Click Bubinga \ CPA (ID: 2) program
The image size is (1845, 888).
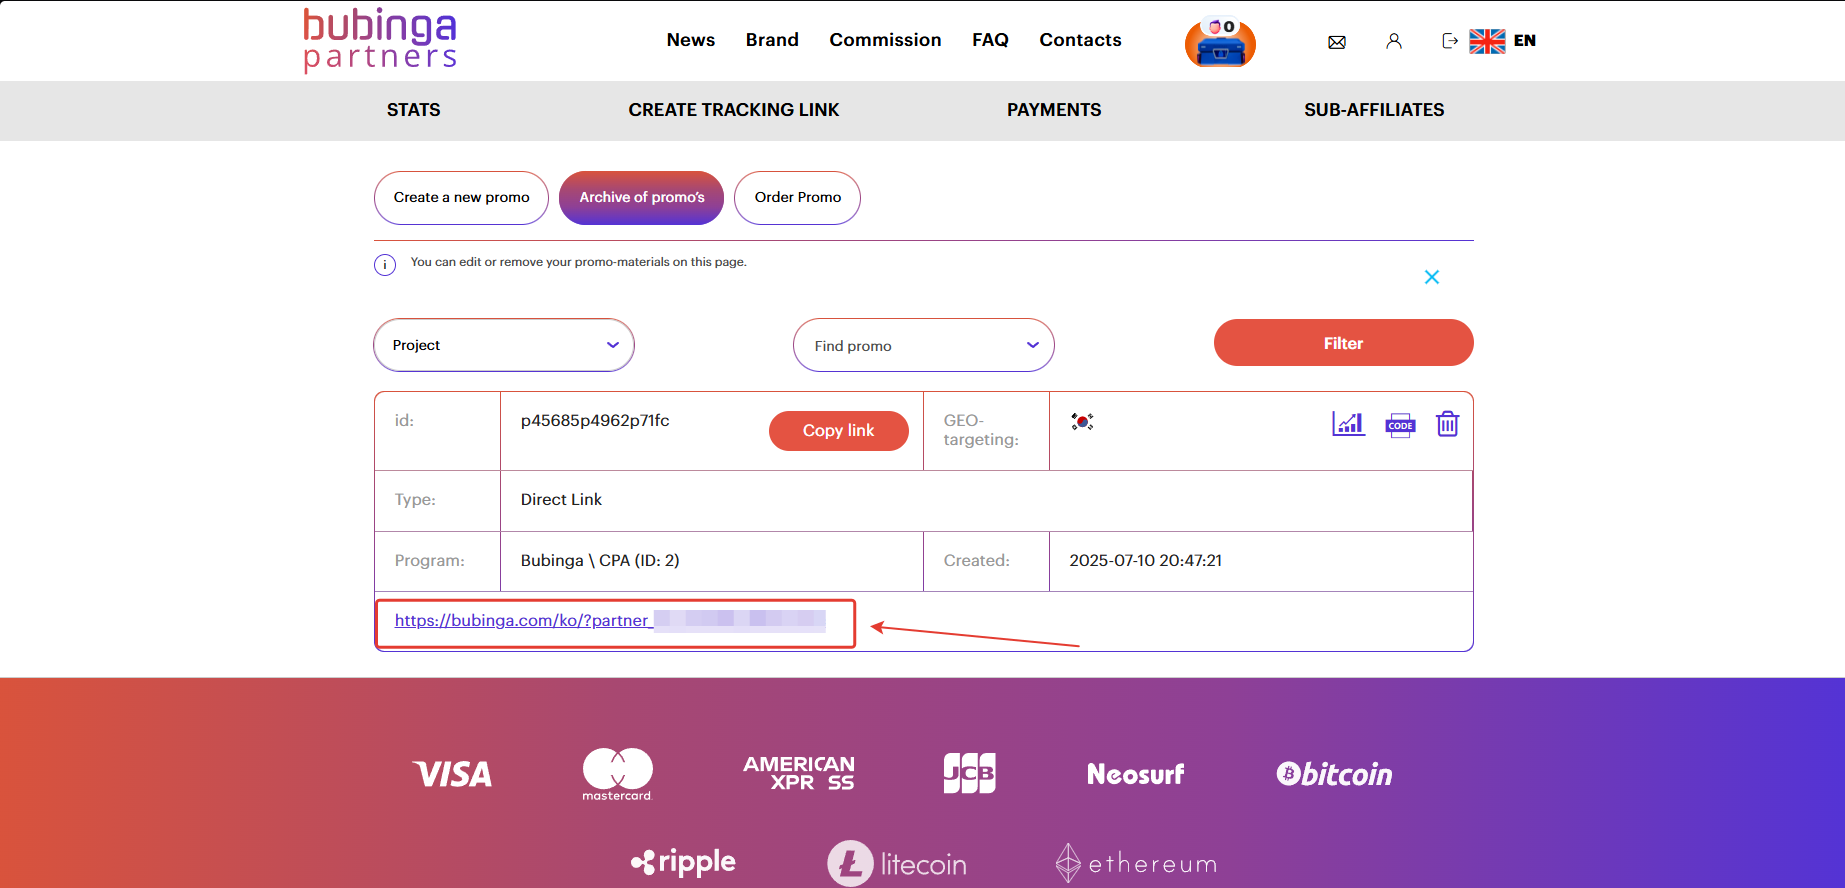600,561
